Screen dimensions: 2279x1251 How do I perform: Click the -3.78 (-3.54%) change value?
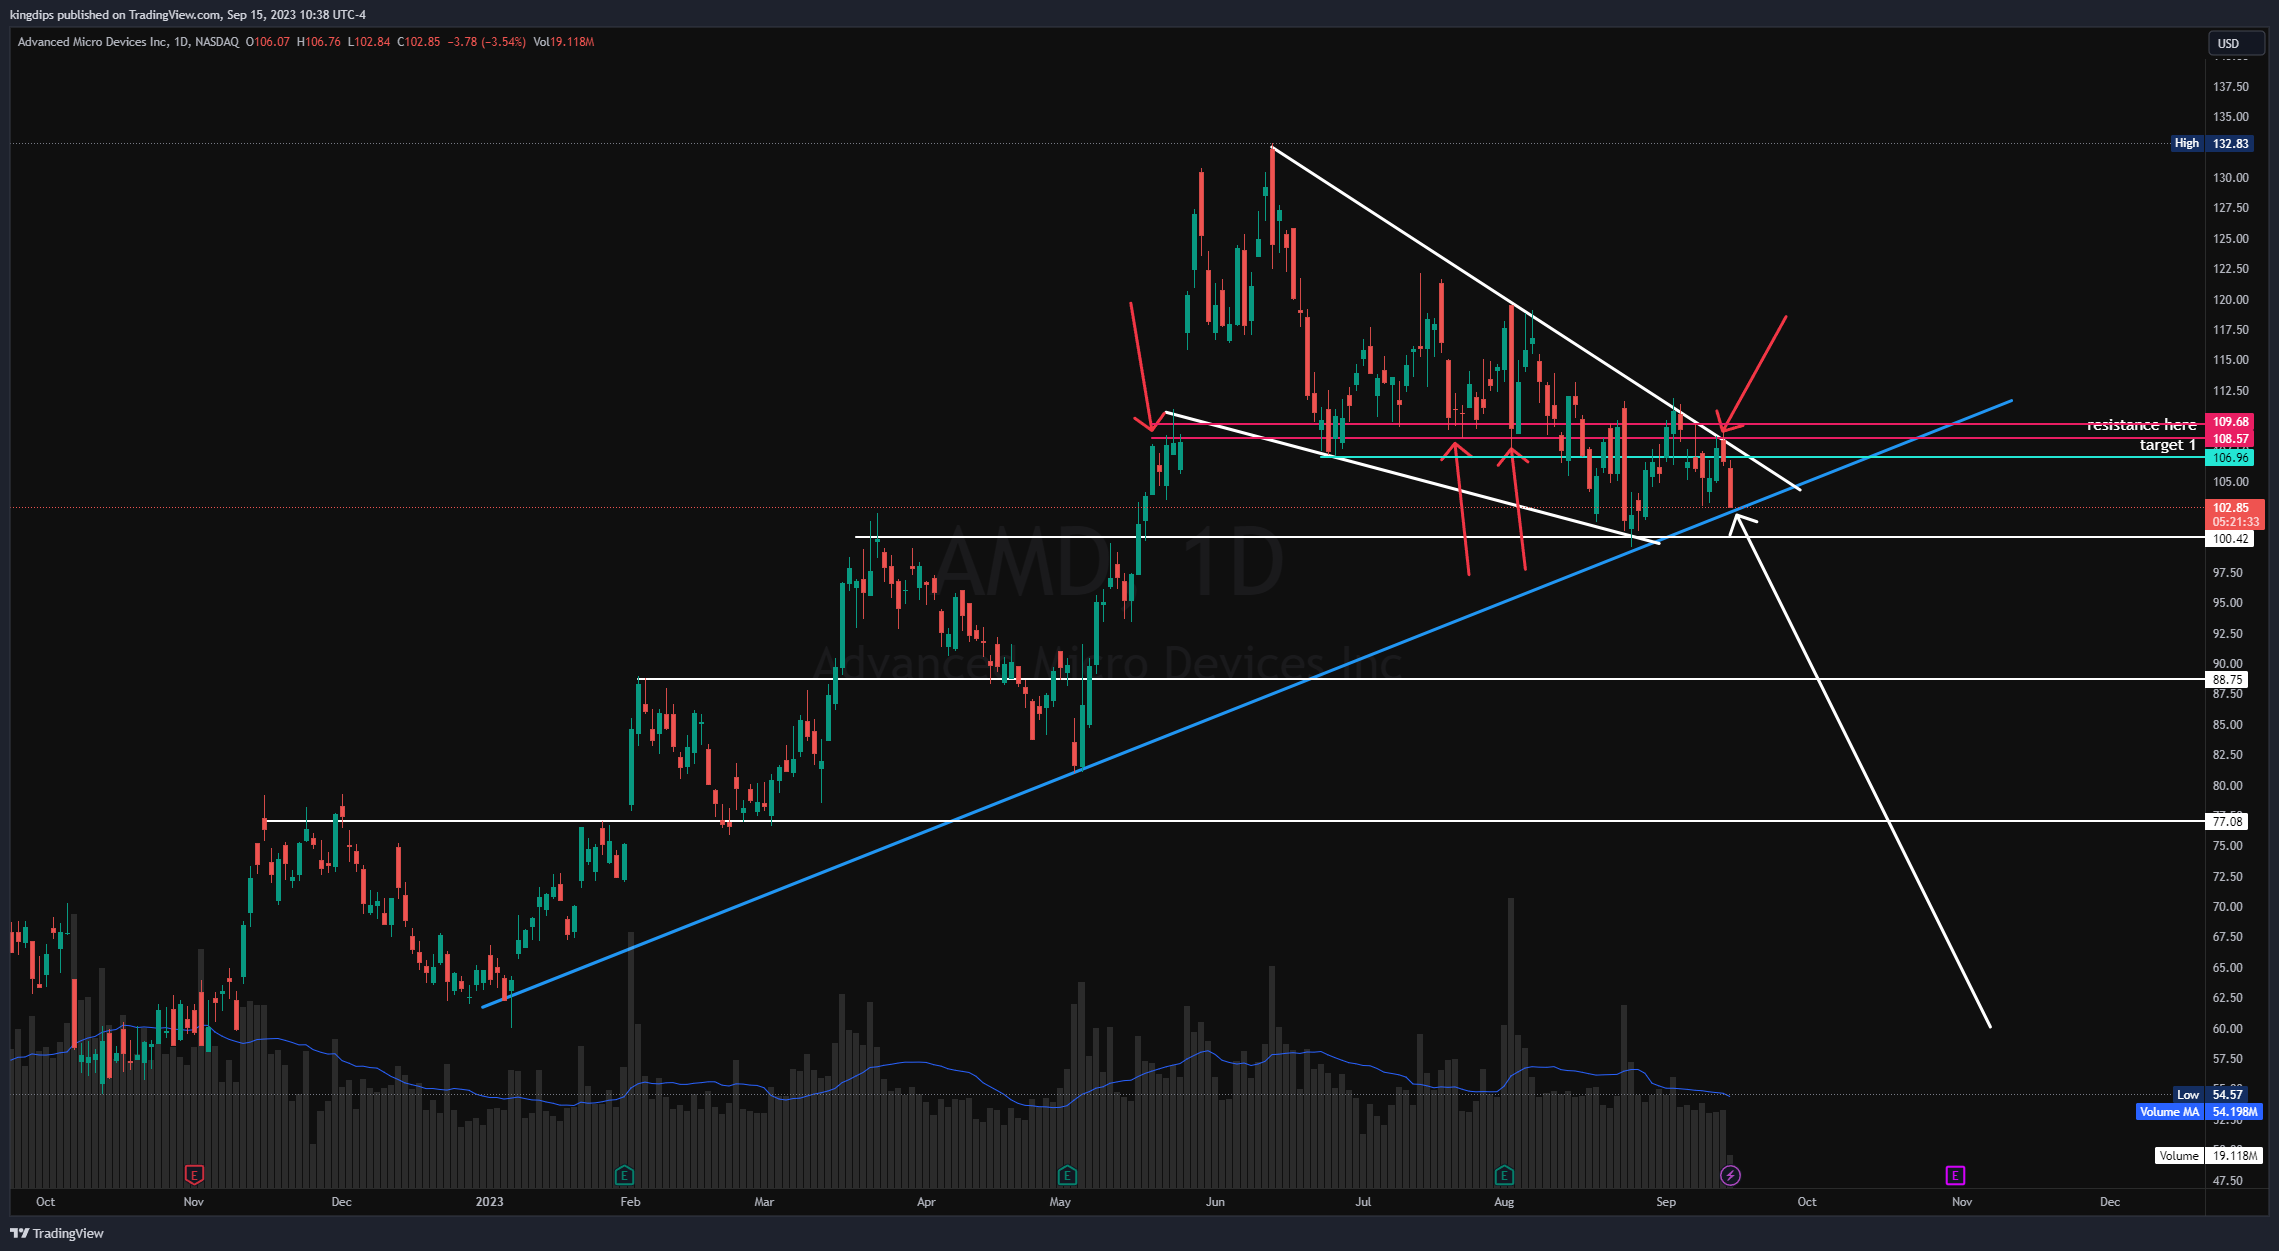(x=487, y=42)
